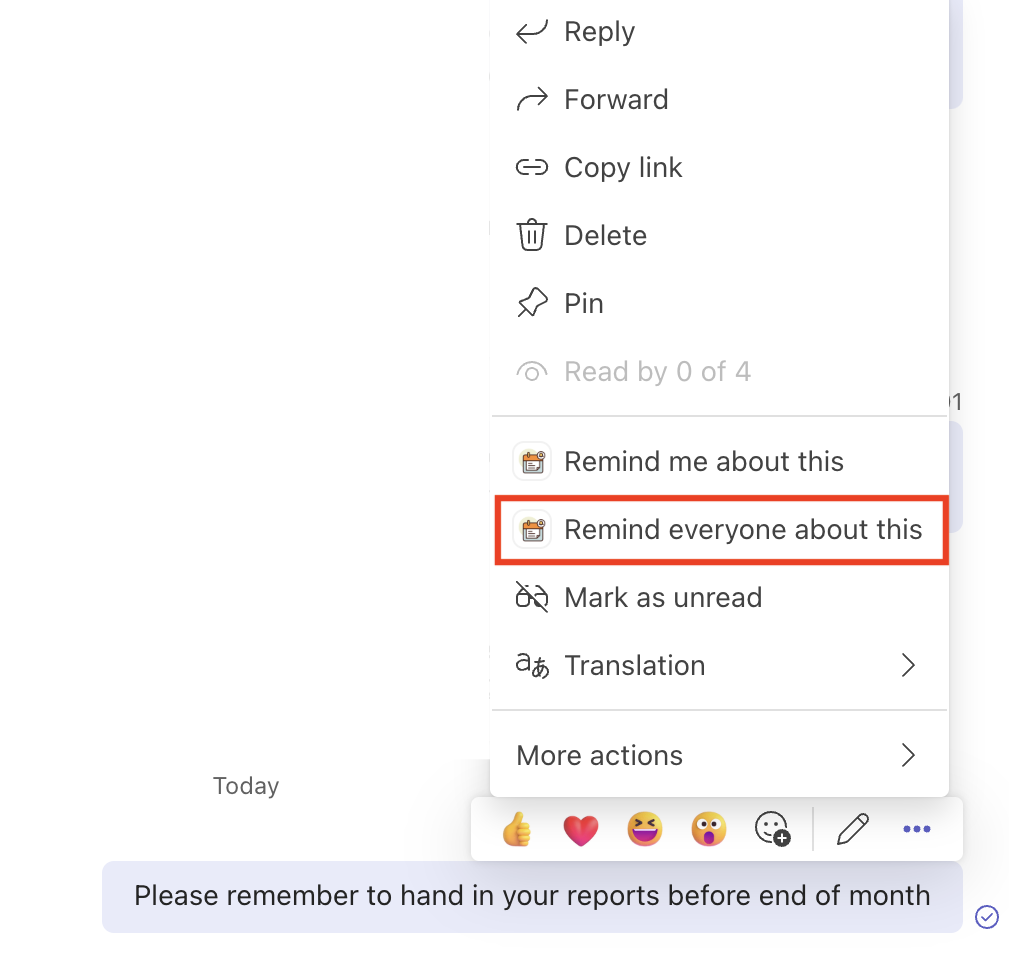Expand the Translation submenu chevron
This screenshot has width=1009, height=955.
[x=908, y=664]
